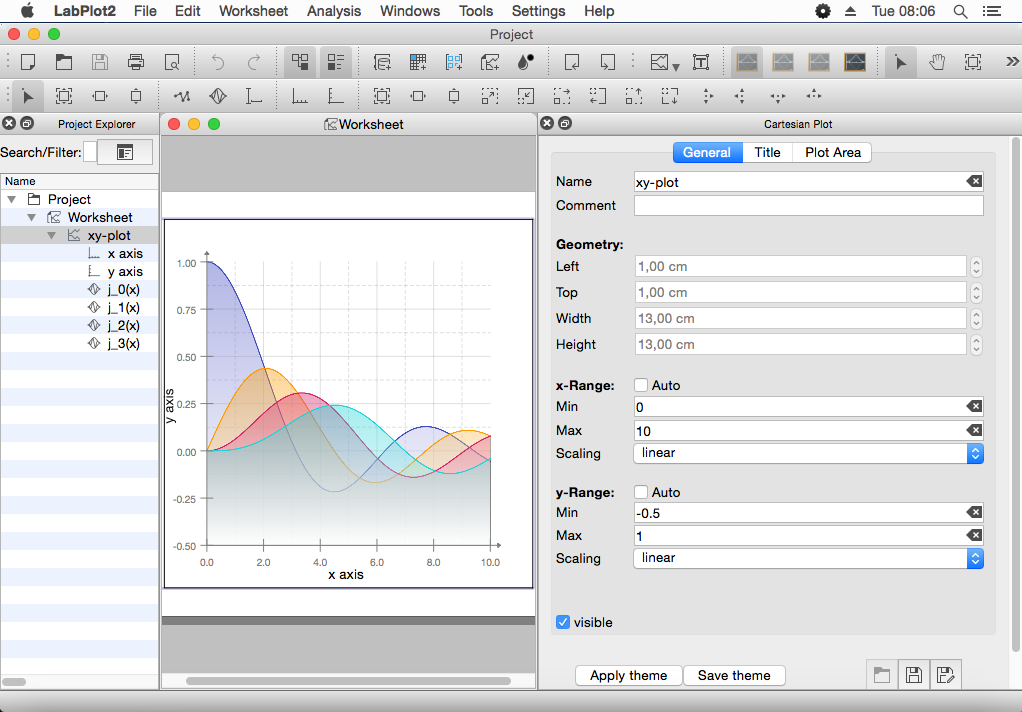Viewport: 1022px width, 712px height.
Task: Collapse the xy-plot tree item
Action: click(51, 235)
